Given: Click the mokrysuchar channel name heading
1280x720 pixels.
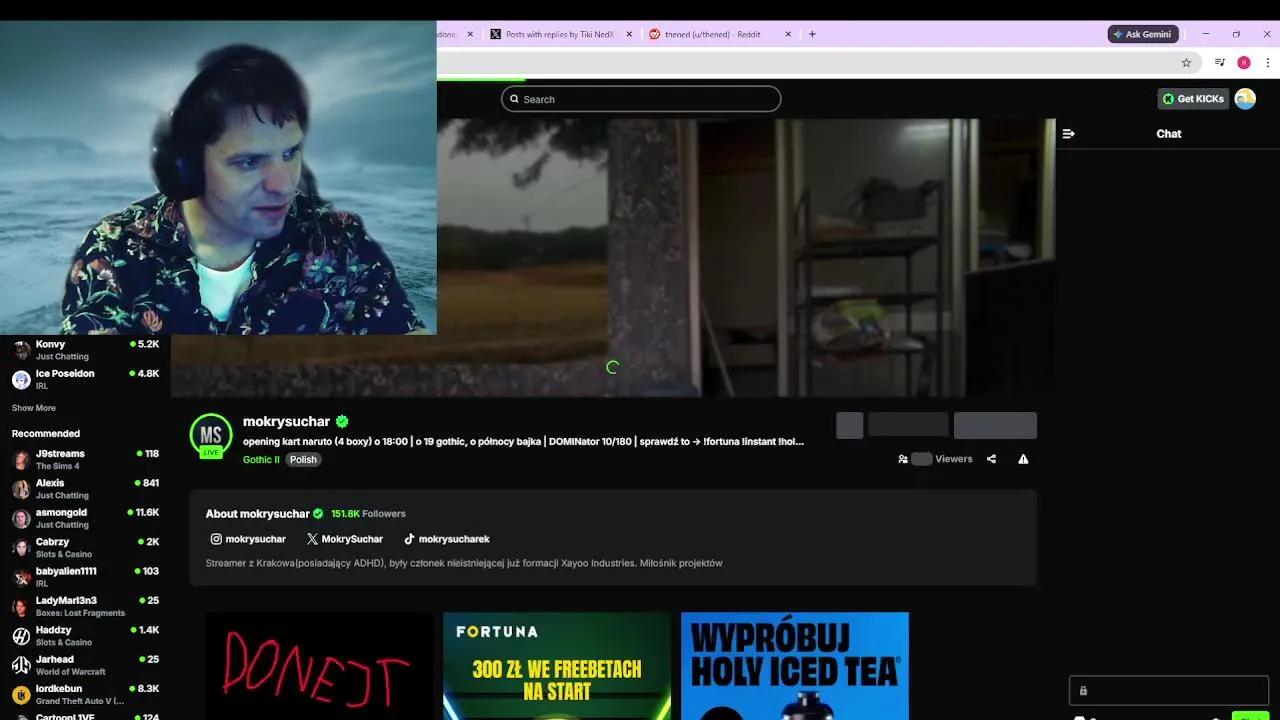Looking at the screenshot, I should click(x=286, y=421).
